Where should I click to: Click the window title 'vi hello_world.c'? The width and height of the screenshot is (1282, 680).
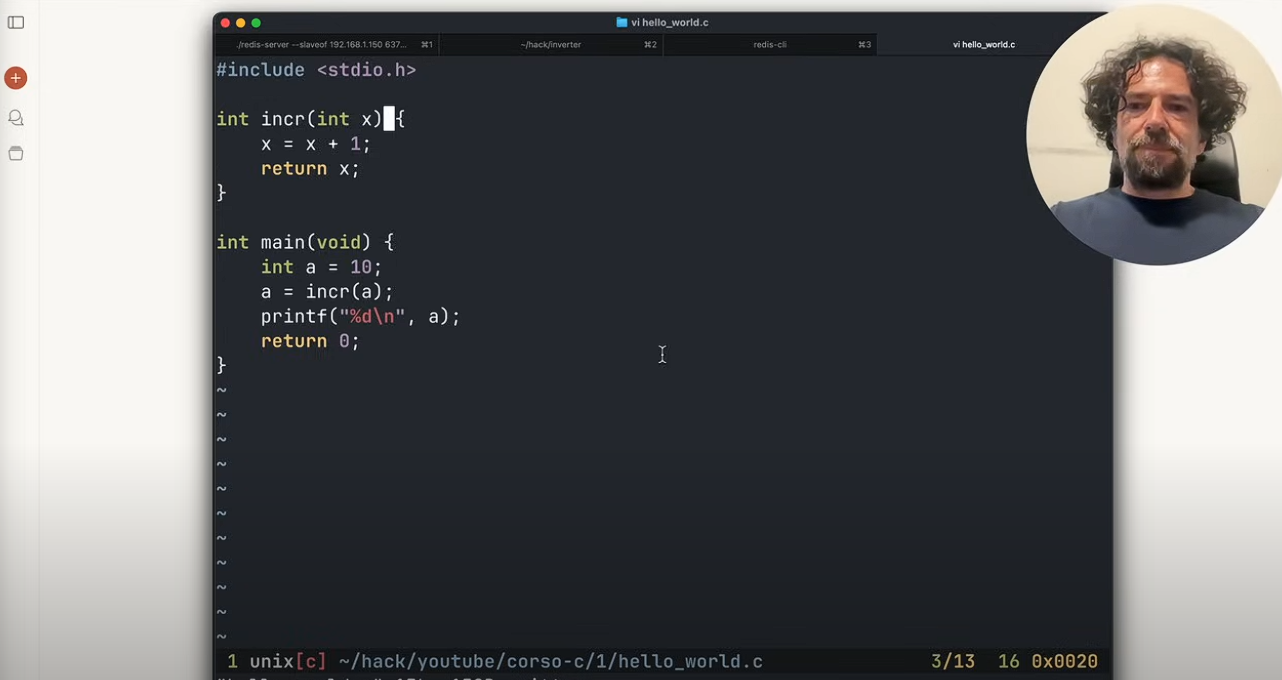tap(669, 22)
